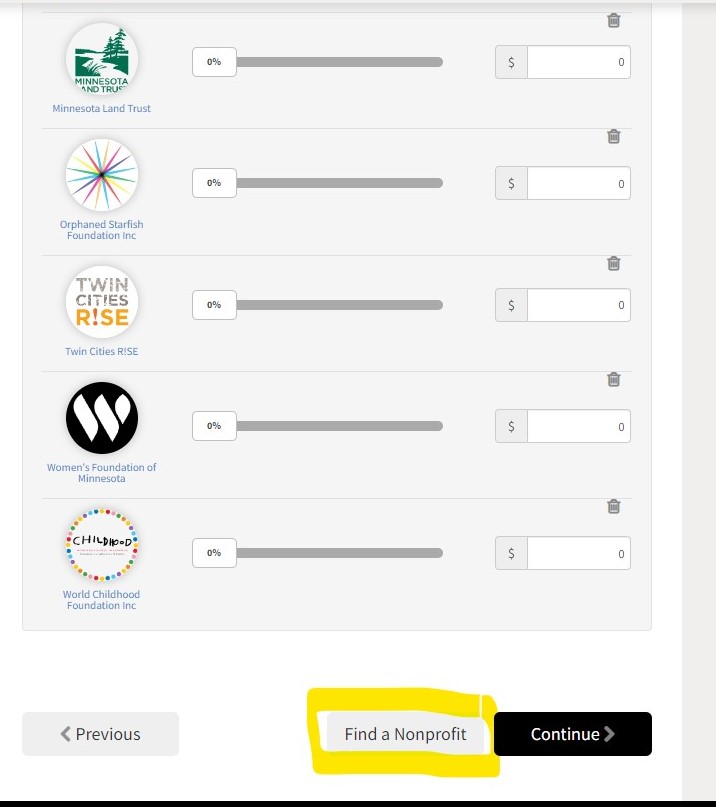
Task: Click the trash icon for Twin Cities RISE
Action: coord(613,264)
